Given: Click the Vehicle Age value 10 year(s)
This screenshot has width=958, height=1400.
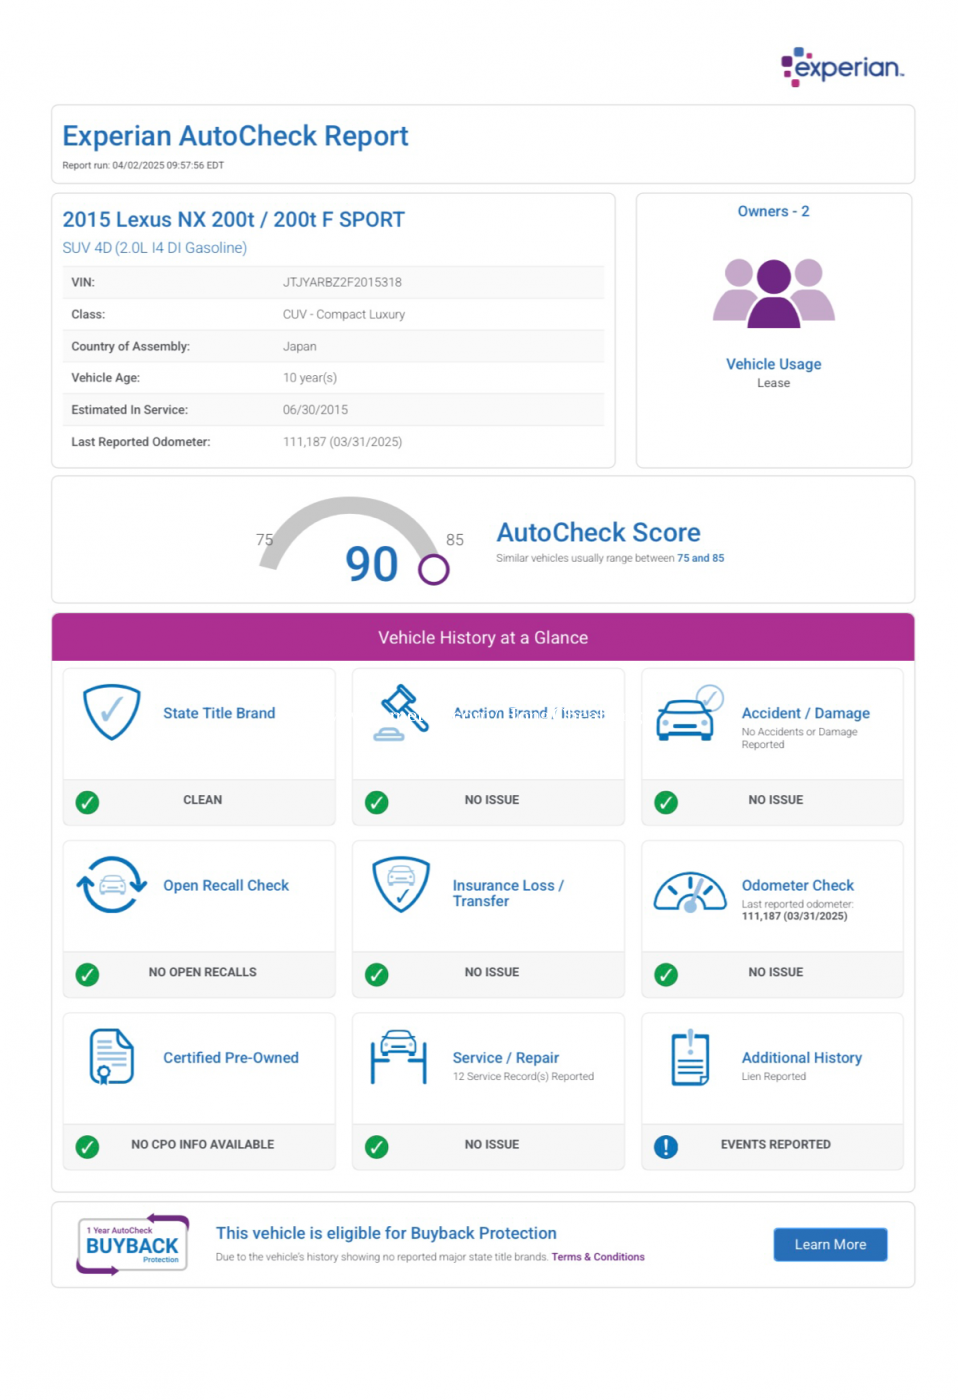Looking at the screenshot, I should click(x=309, y=377).
